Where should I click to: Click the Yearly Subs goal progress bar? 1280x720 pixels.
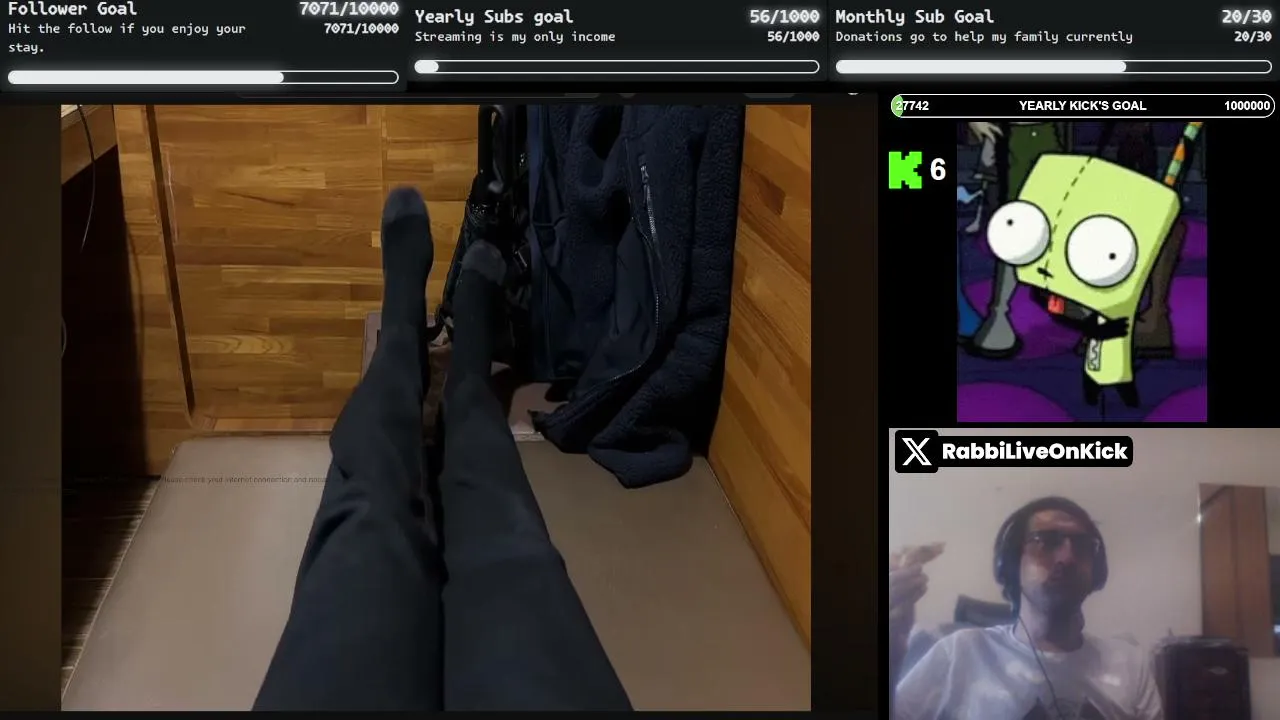(617, 67)
